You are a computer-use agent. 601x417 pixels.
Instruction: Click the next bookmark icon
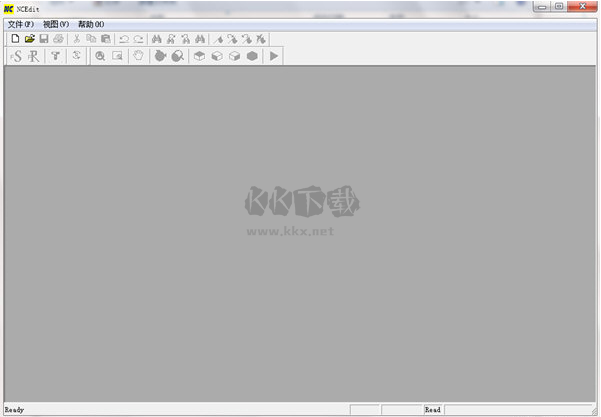coord(232,39)
